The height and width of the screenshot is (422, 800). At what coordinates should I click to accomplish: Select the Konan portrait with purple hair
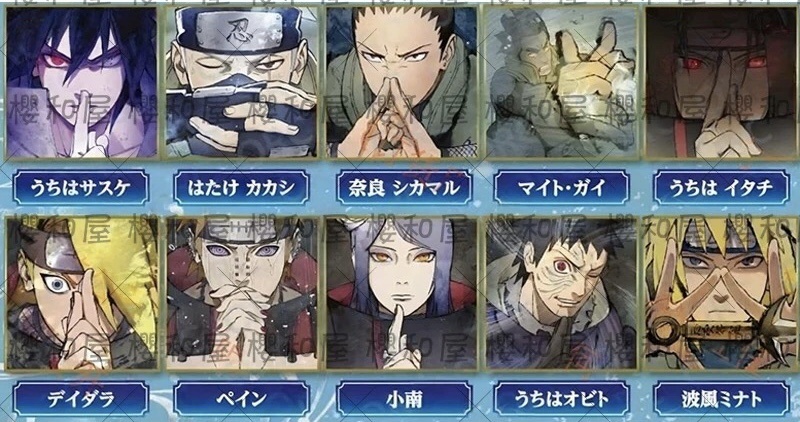[x=402, y=293]
